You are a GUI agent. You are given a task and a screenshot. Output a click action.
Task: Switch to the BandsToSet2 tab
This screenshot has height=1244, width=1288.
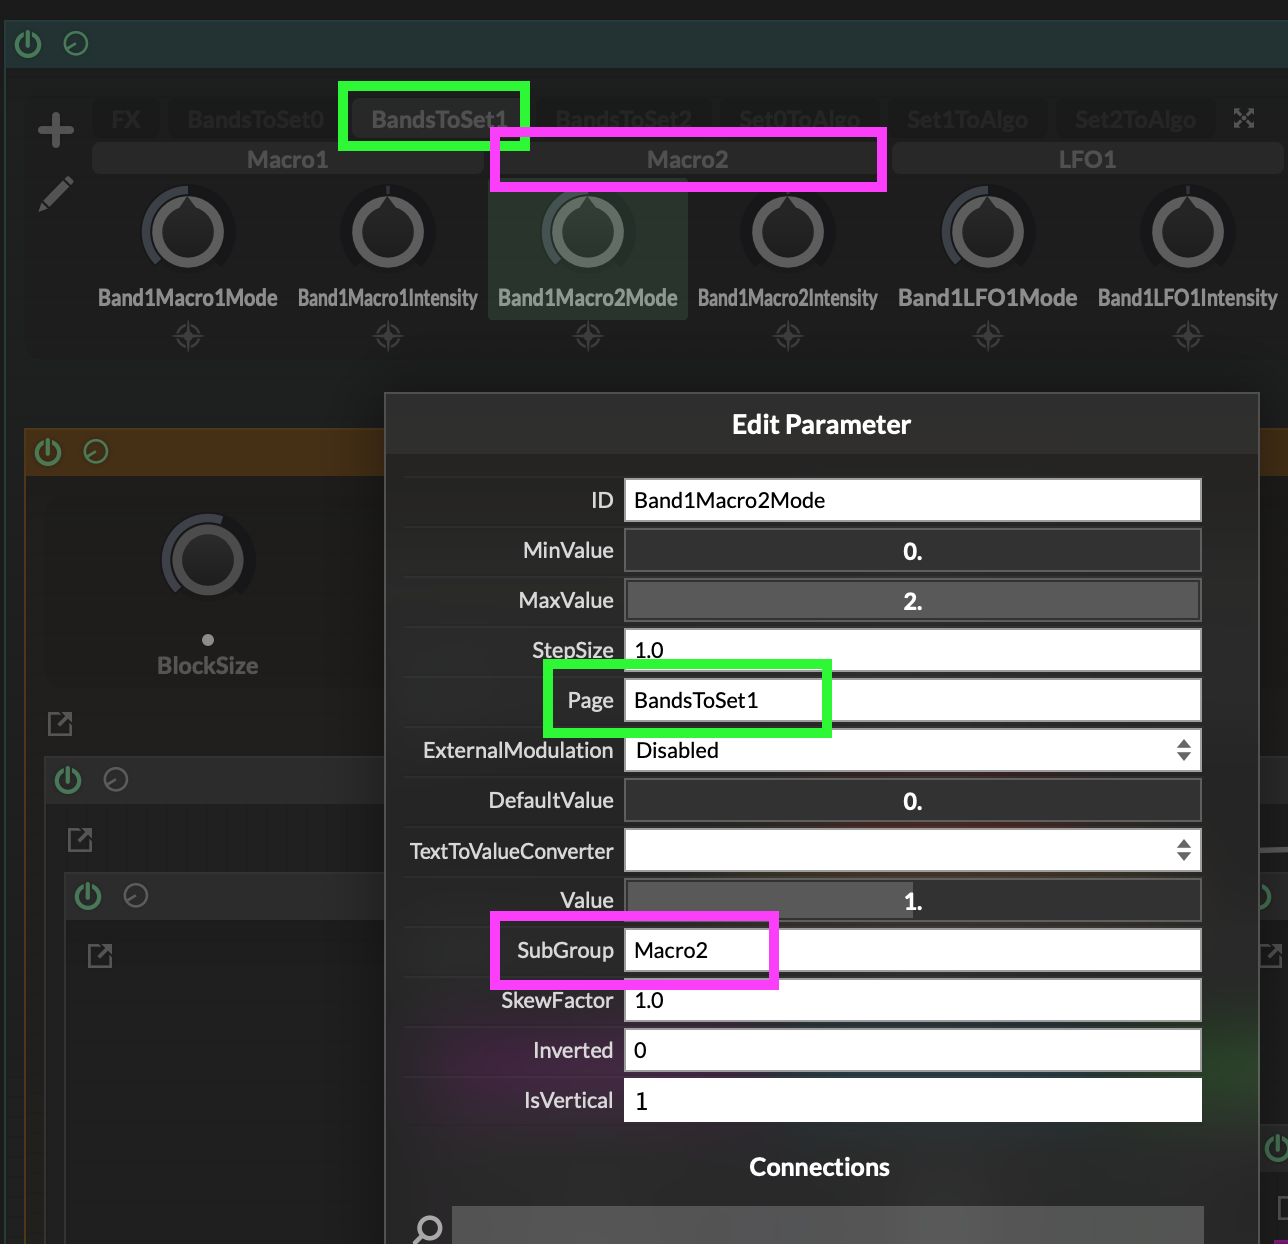coord(623,120)
